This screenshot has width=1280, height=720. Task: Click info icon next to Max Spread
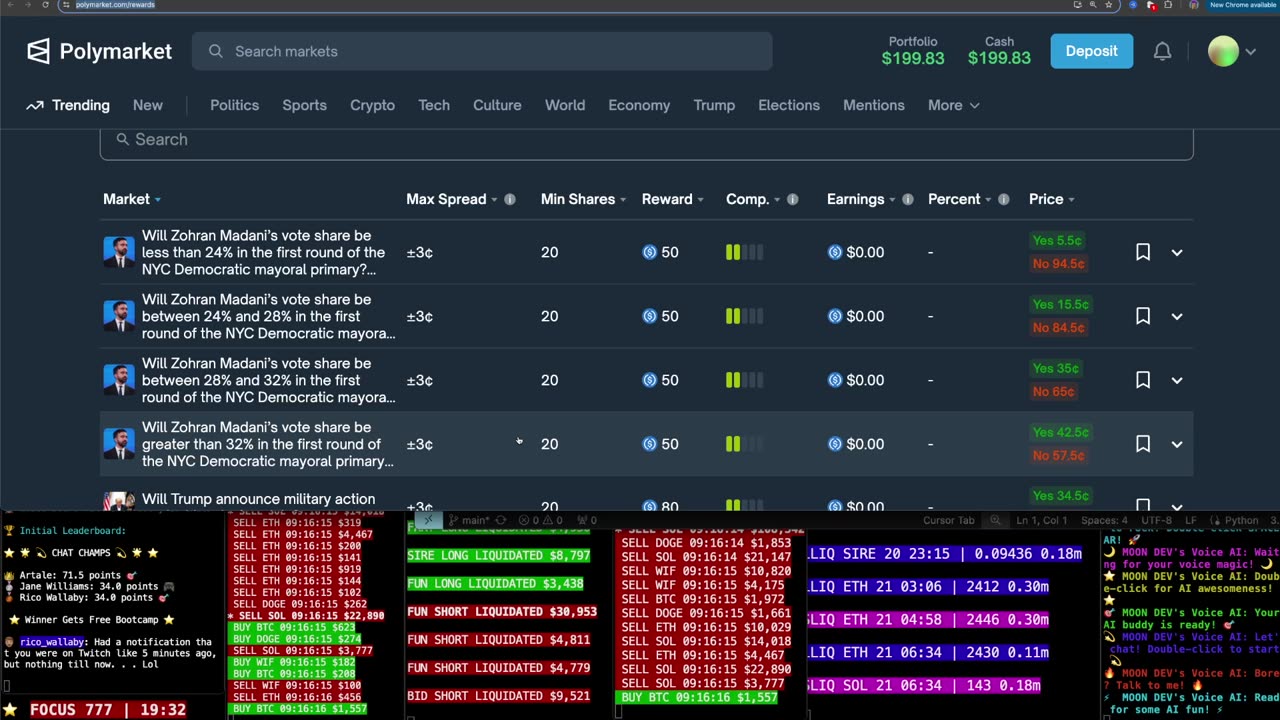tap(510, 199)
